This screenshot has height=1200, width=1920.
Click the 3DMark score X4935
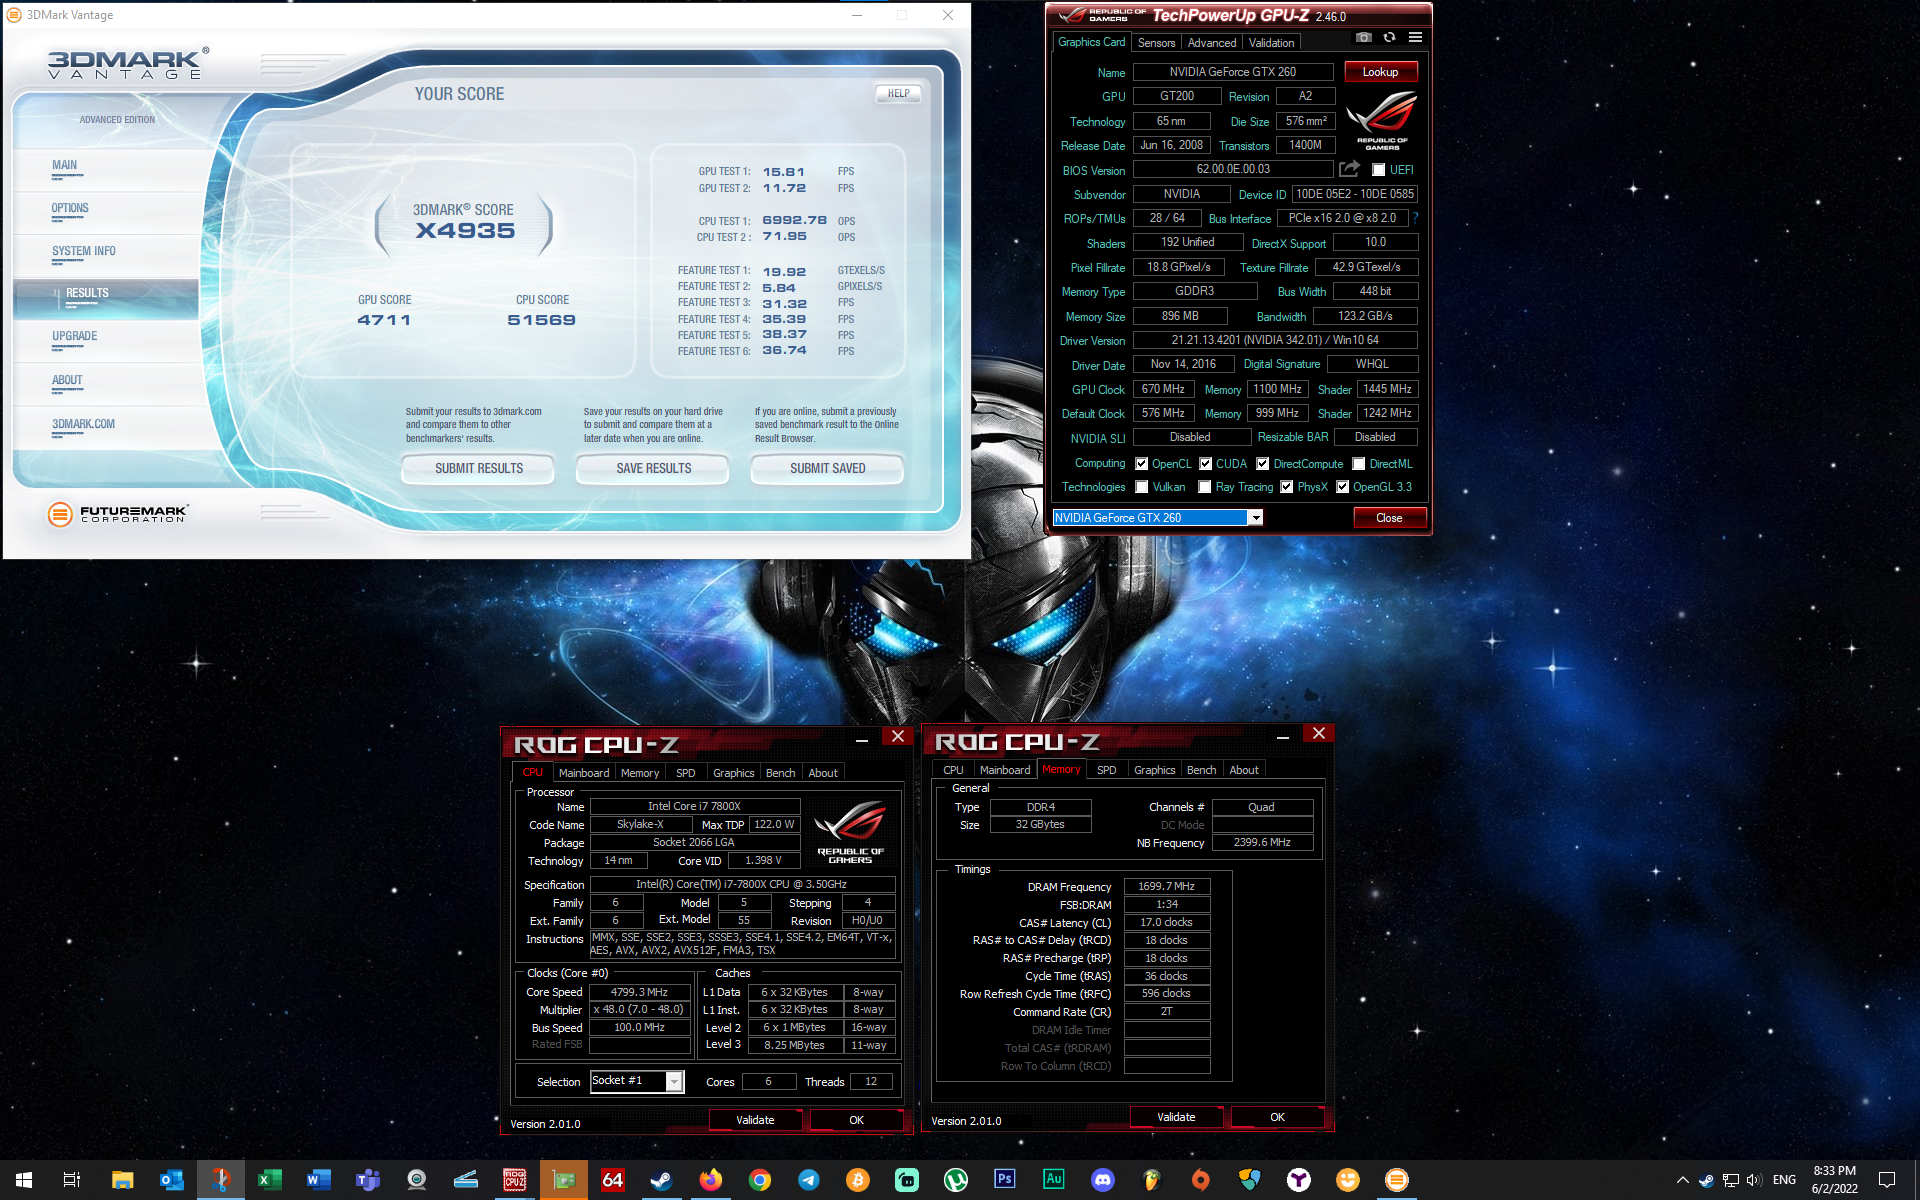point(465,231)
